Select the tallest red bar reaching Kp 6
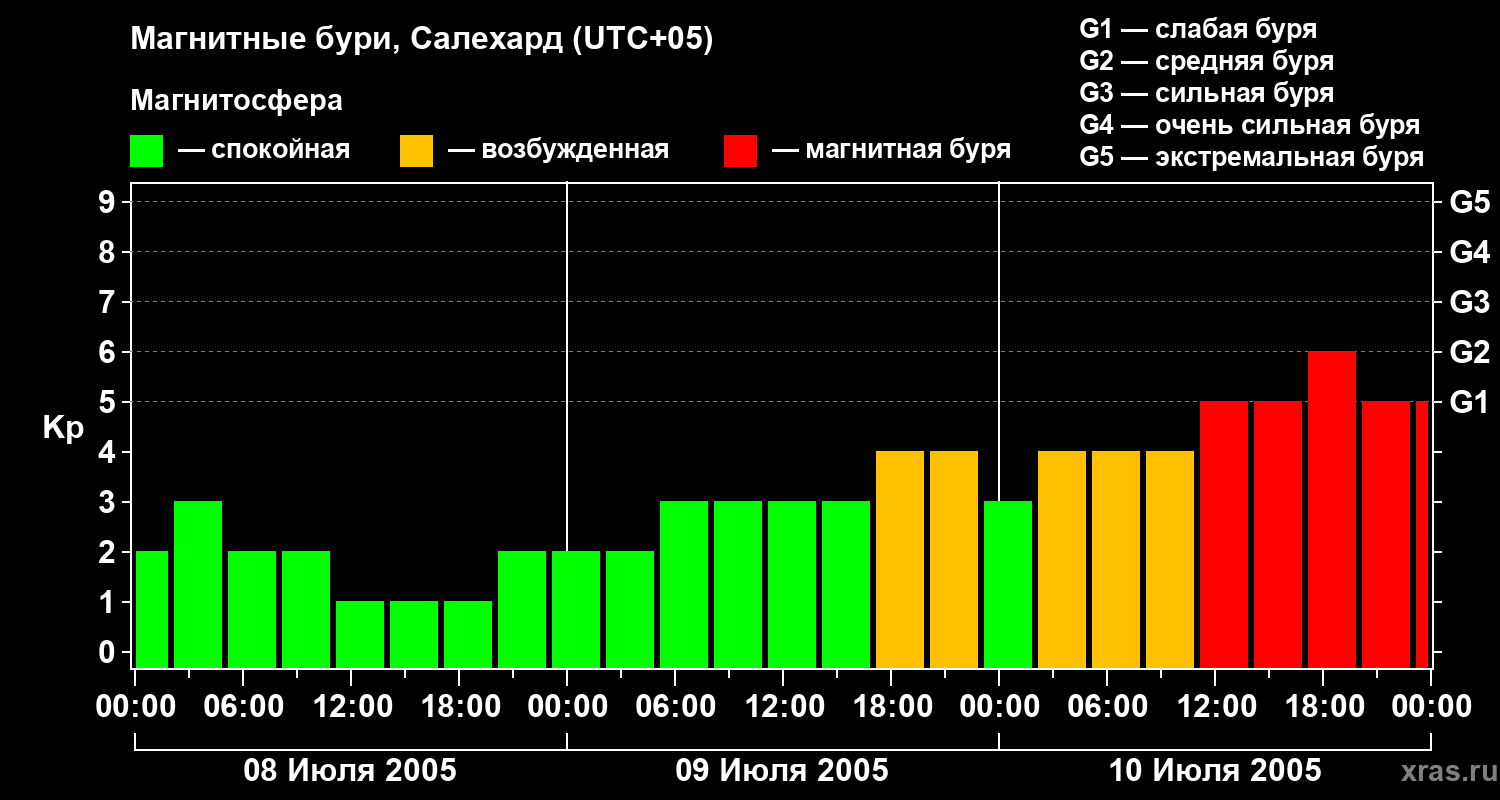The height and width of the screenshot is (800, 1500). point(1332,510)
